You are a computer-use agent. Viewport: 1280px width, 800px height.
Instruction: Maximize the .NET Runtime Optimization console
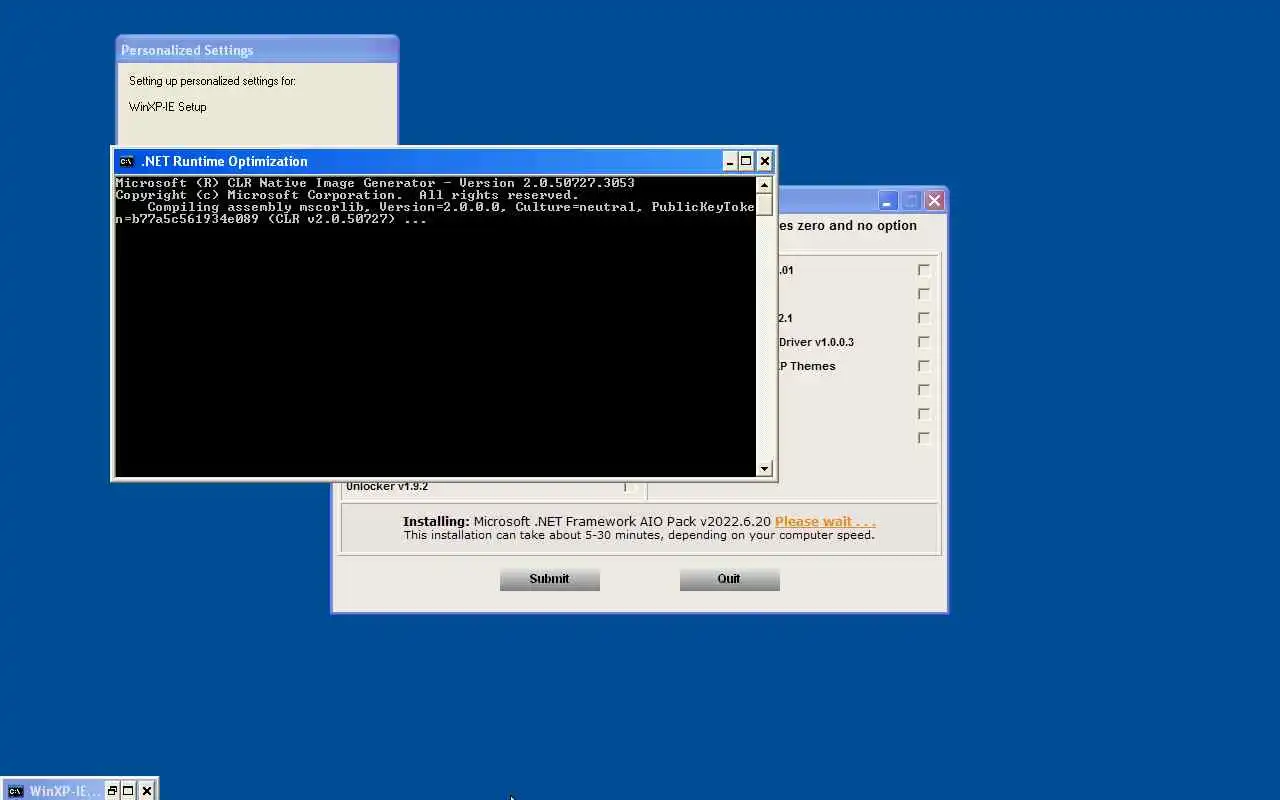tap(746, 161)
